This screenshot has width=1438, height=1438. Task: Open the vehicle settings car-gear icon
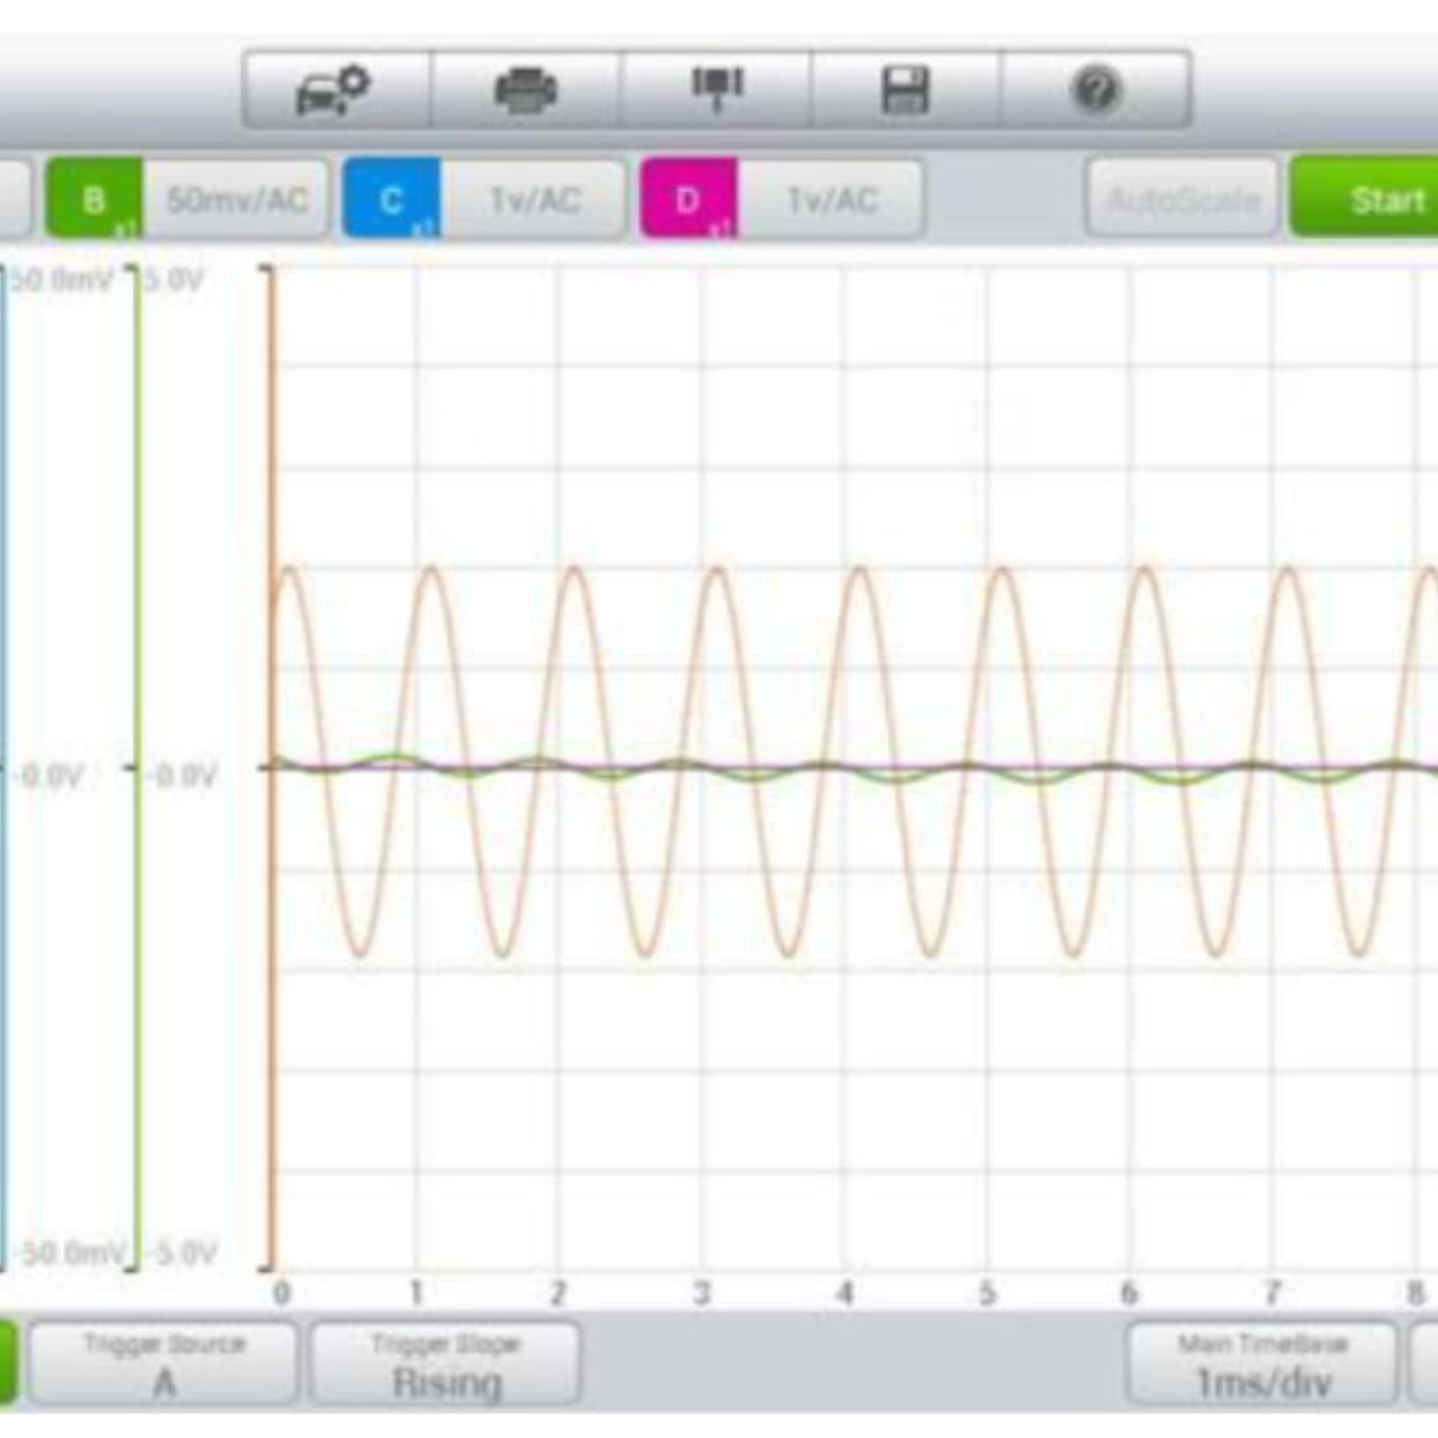coord(335,90)
